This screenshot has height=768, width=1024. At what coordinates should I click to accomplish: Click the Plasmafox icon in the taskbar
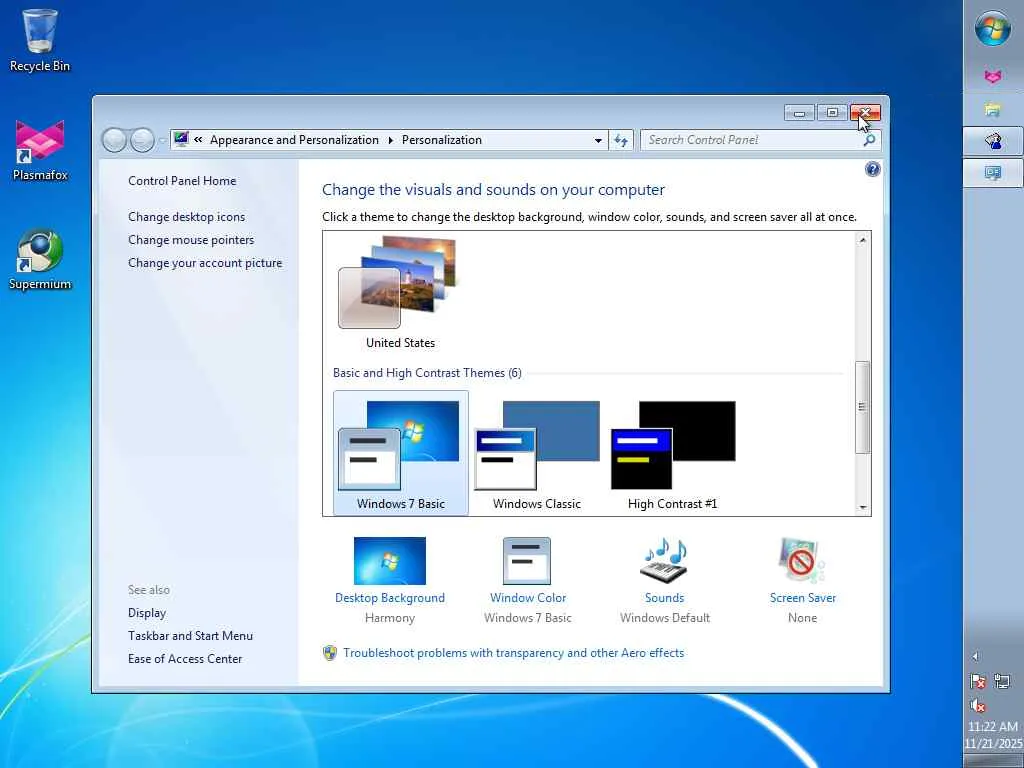[993, 77]
